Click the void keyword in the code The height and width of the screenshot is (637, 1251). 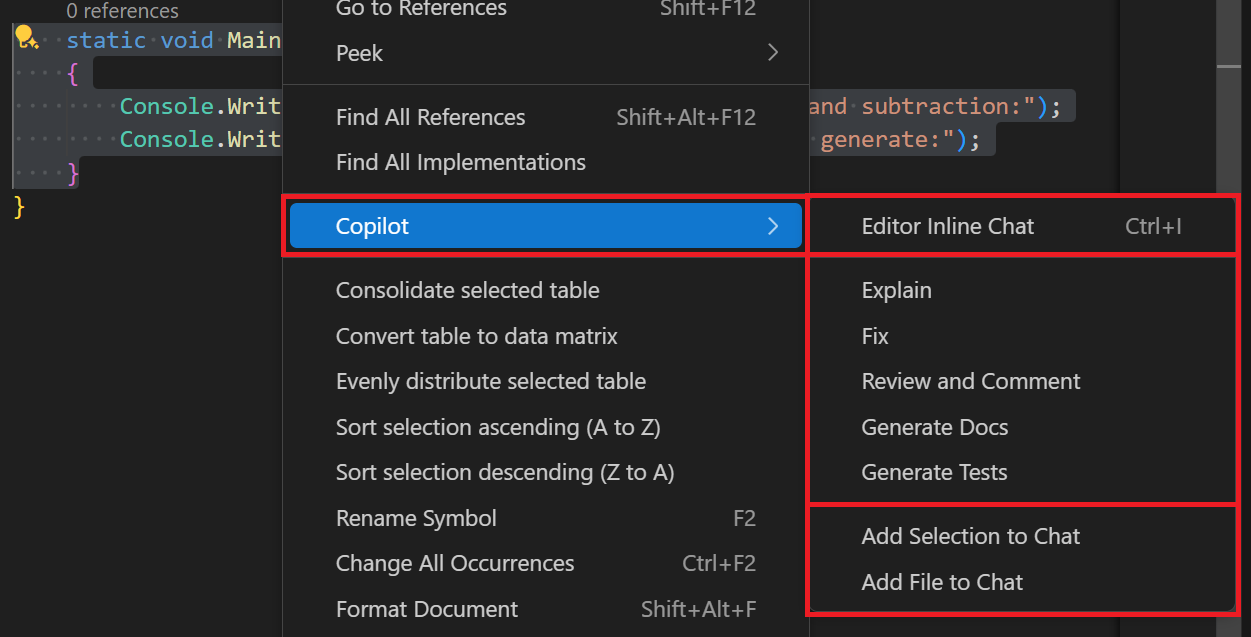pos(187,41)
